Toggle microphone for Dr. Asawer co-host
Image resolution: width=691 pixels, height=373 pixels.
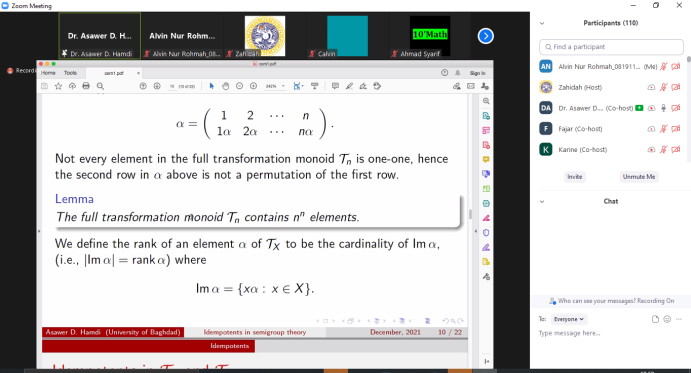[x=664, y=108]
